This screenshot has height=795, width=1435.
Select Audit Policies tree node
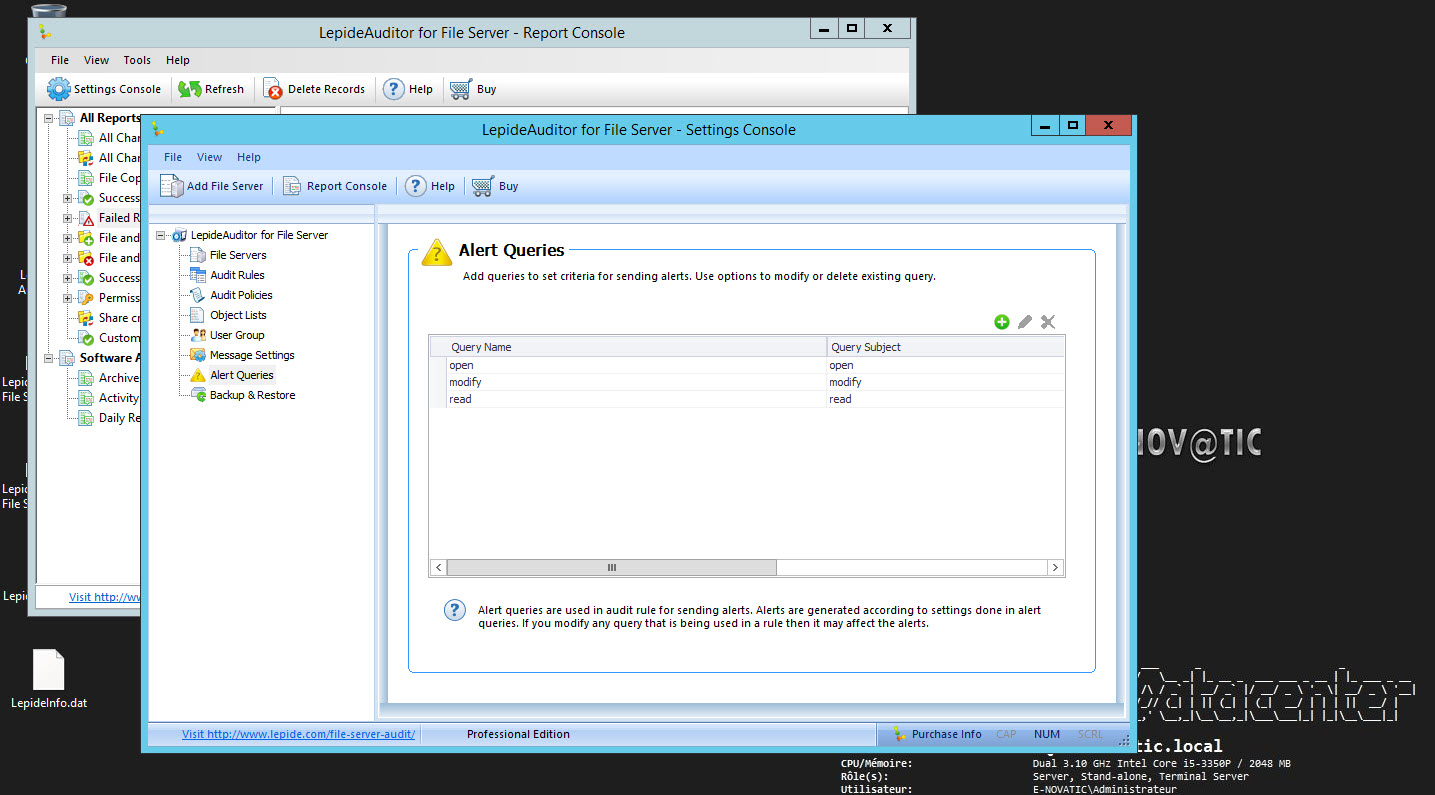pyautogui.click(x=241, y=295)
